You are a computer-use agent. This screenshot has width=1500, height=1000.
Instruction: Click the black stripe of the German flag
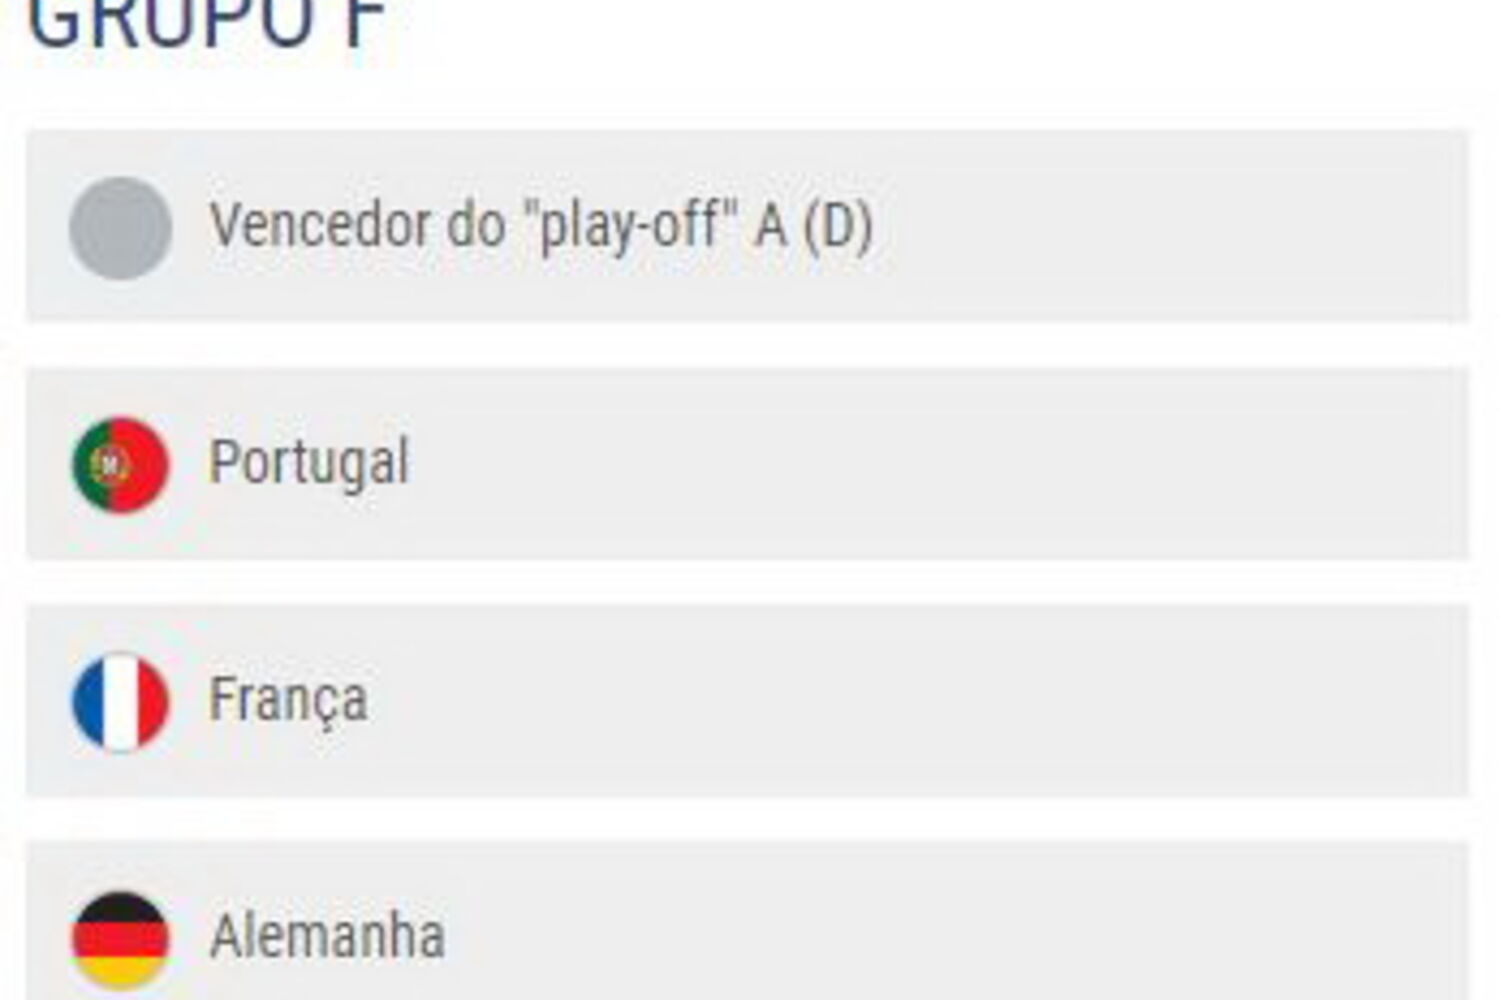point(120,907)
